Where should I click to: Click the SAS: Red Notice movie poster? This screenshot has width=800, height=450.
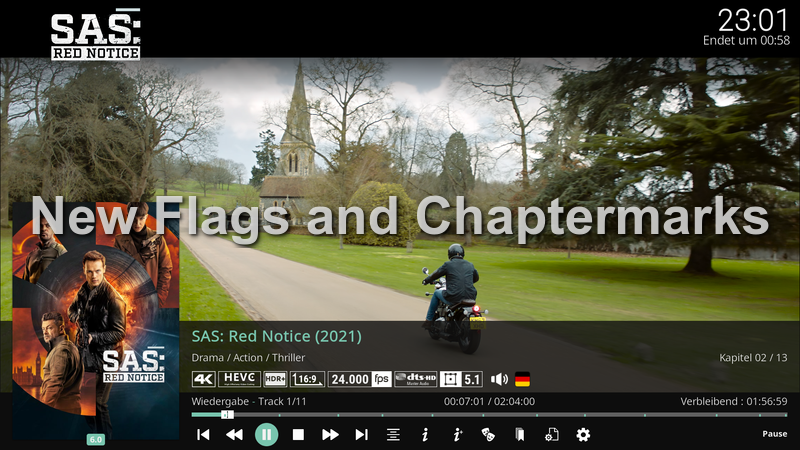coord(96,320)
